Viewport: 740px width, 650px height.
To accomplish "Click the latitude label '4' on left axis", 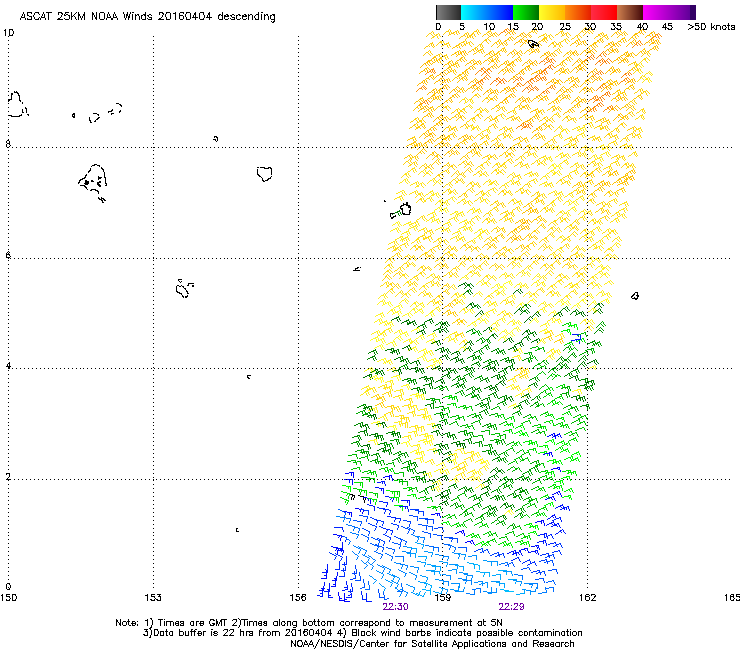I will pos(8,365).
